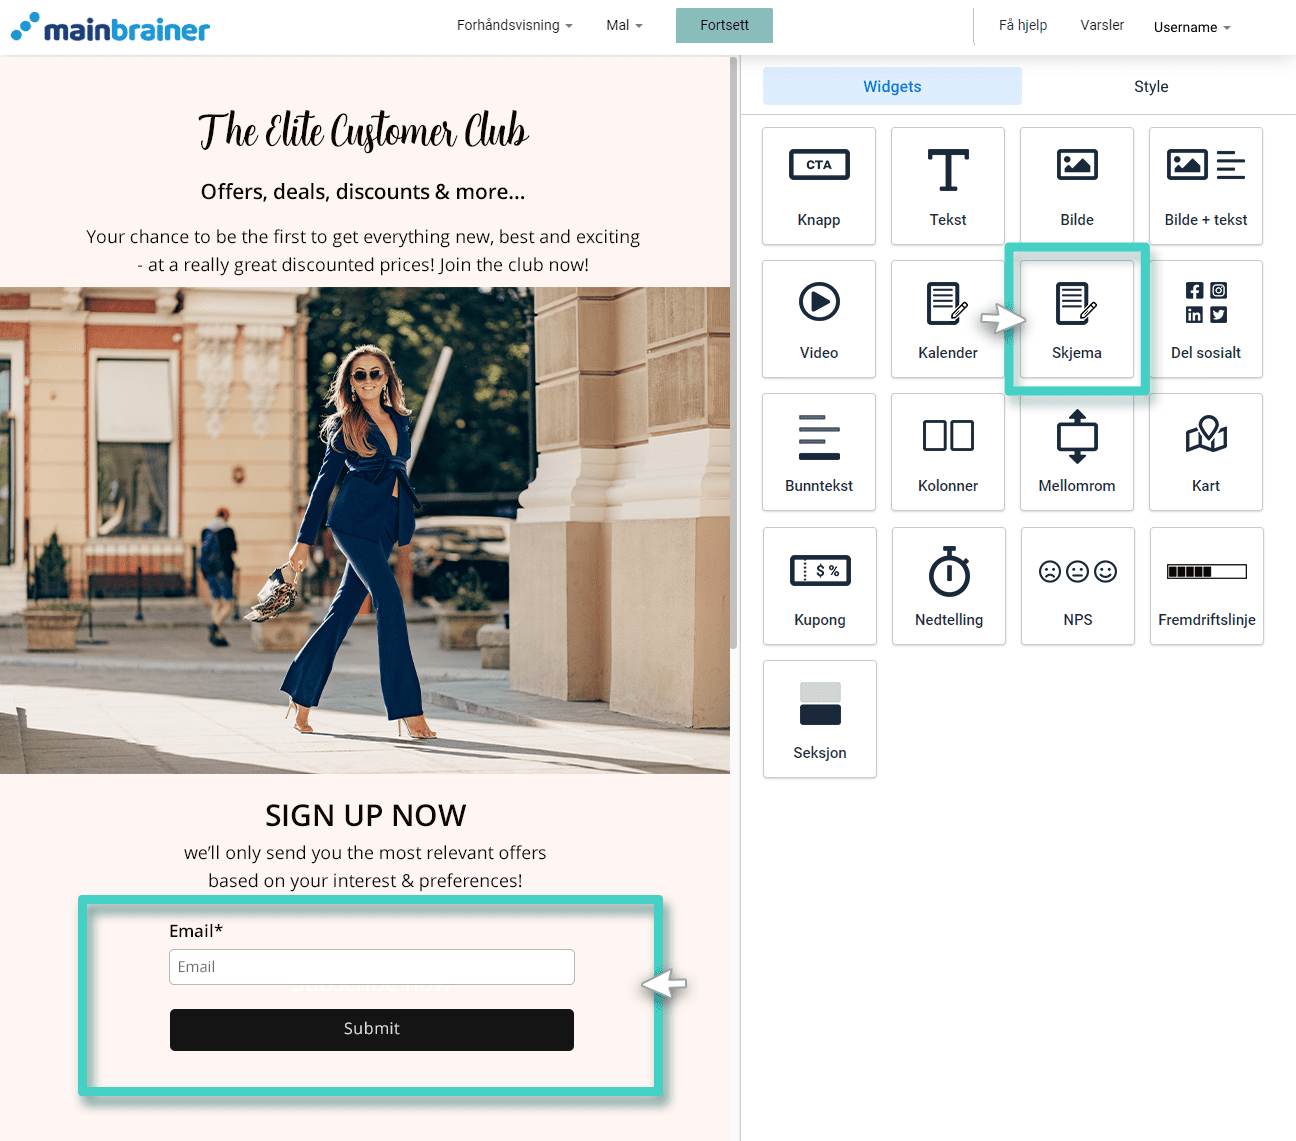
Task: Choose the Bilde image widget
Action: [x=1076, y=186]
